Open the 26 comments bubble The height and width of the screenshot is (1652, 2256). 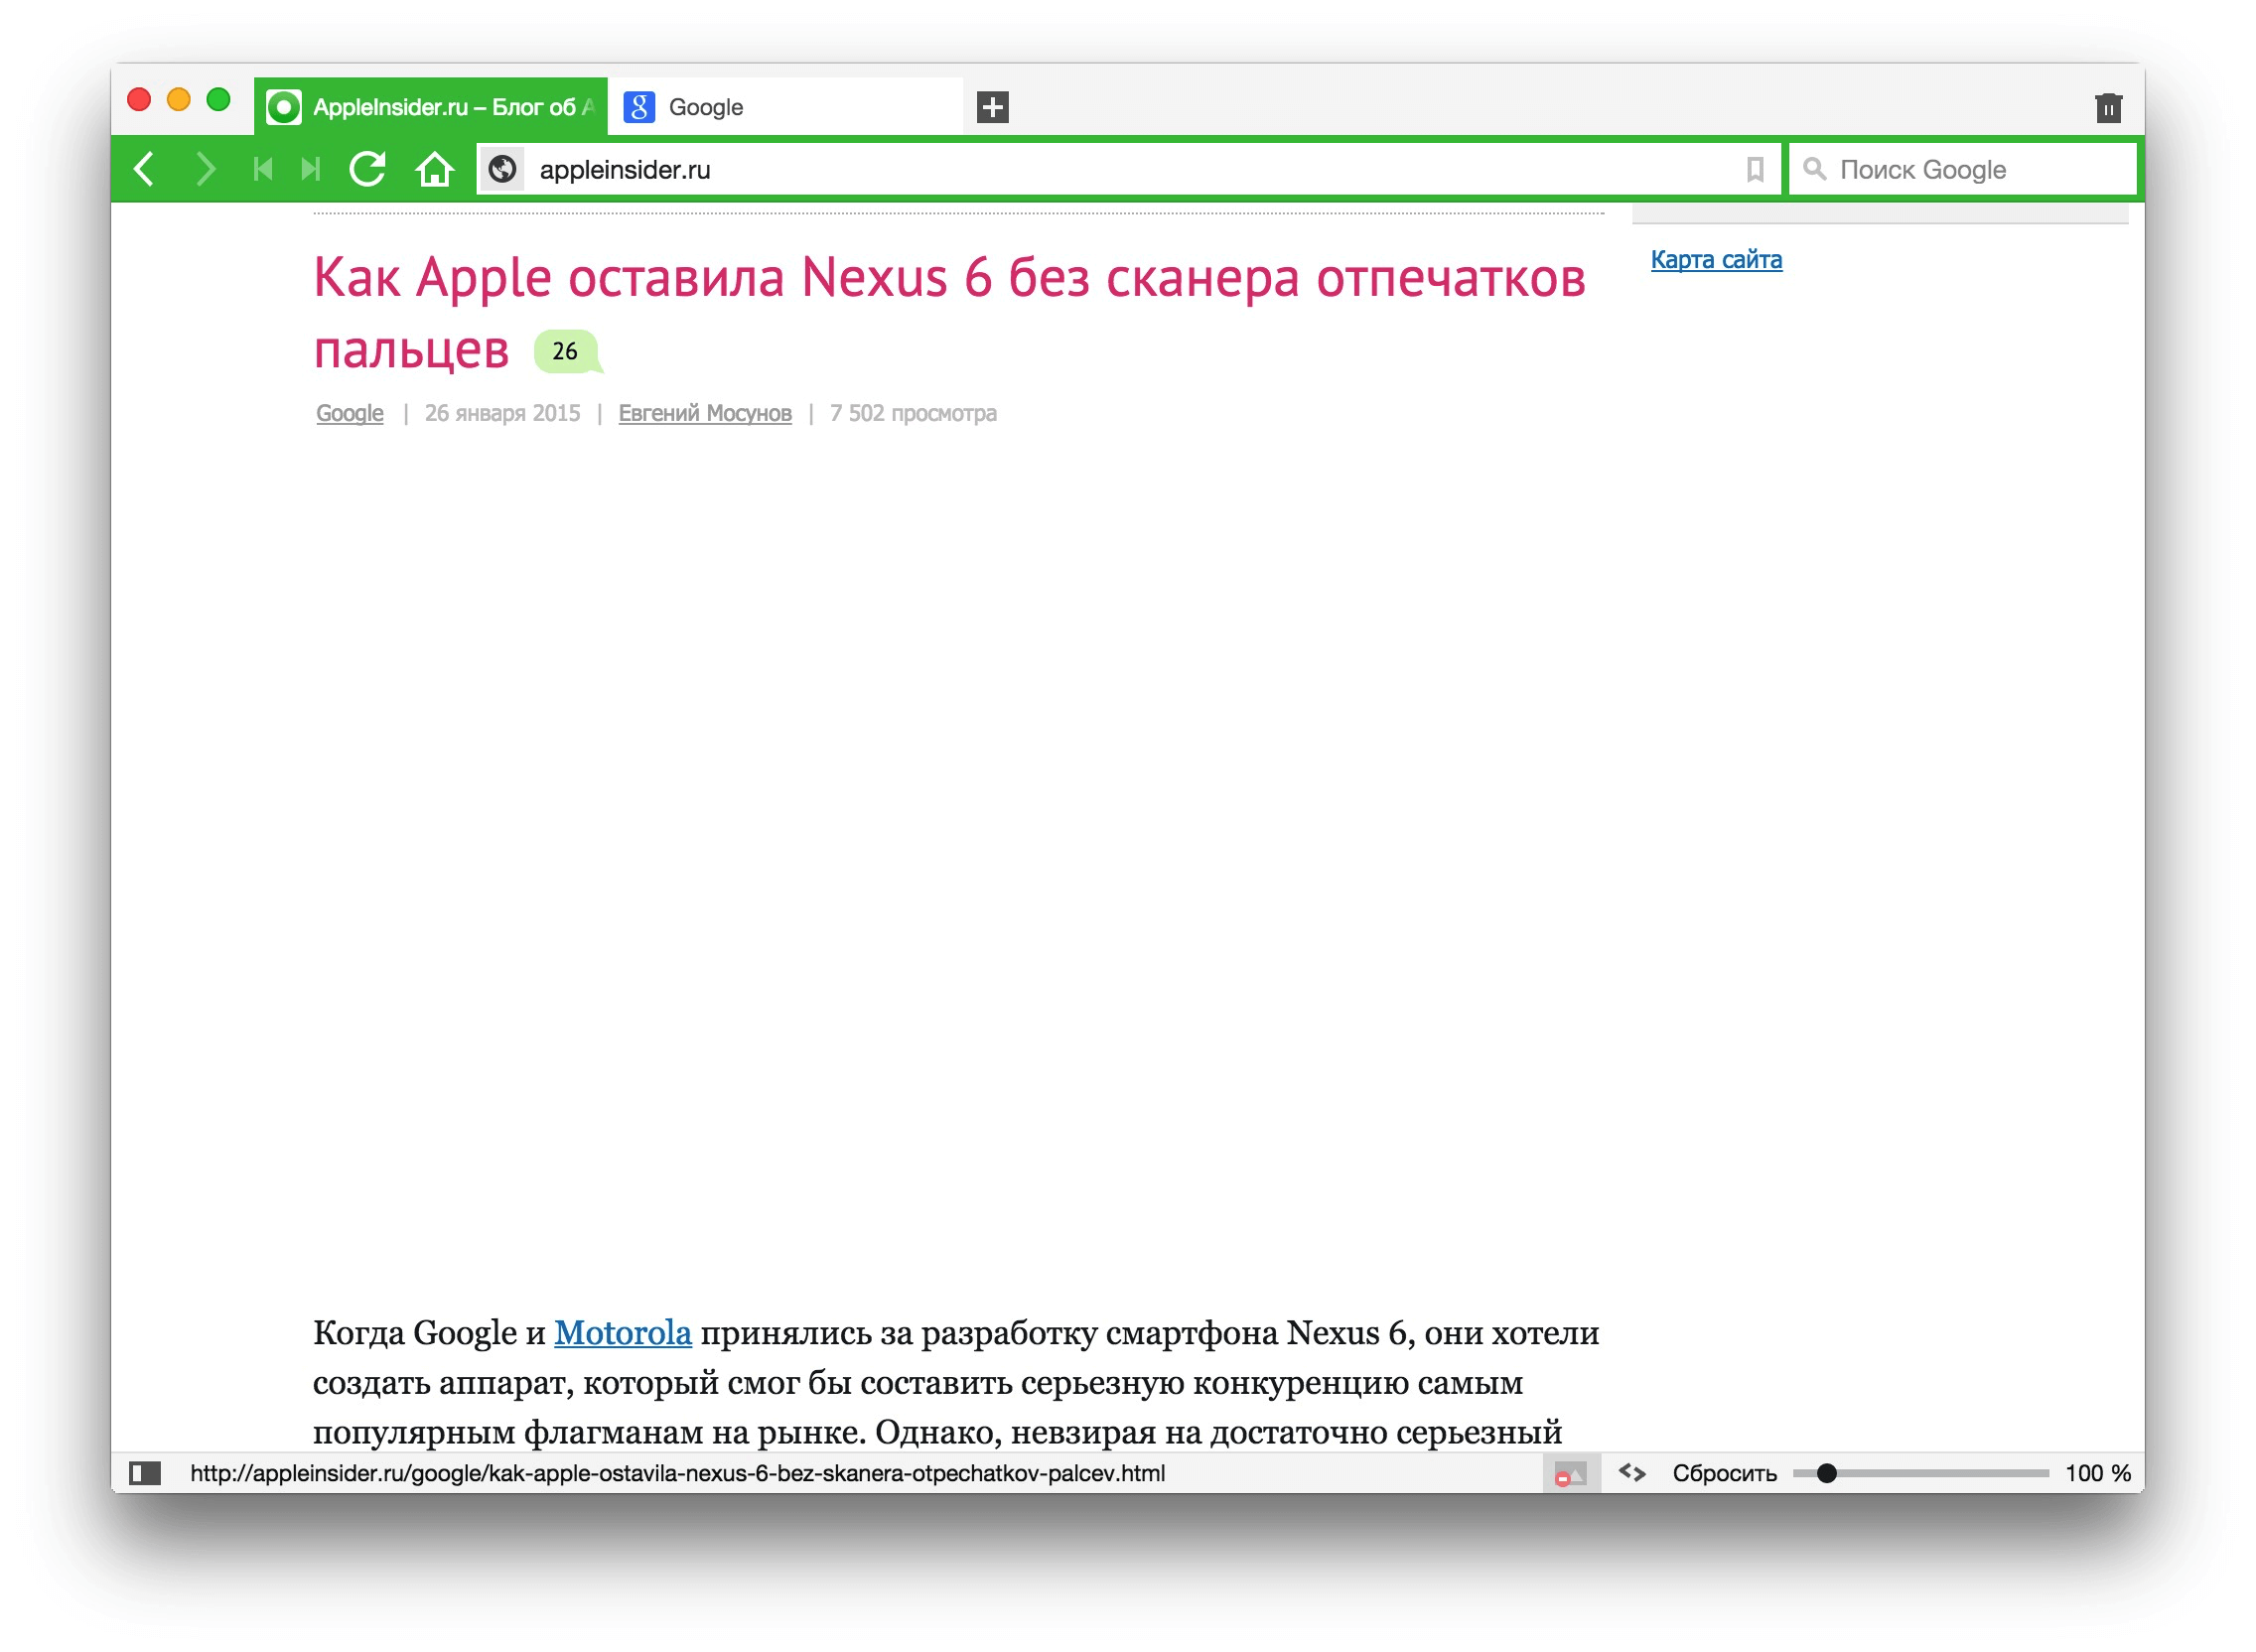pos(567,351)
